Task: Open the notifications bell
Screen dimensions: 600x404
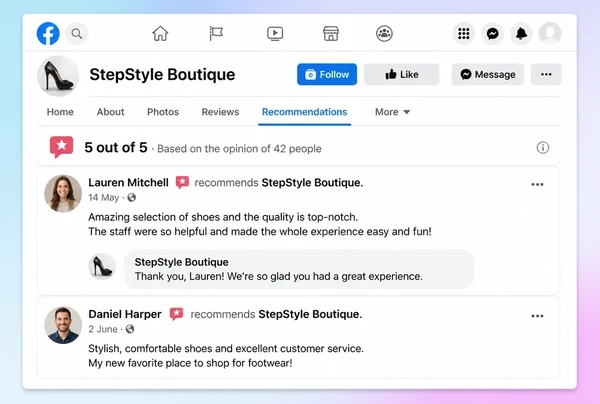Action: [x=521, y=34]
